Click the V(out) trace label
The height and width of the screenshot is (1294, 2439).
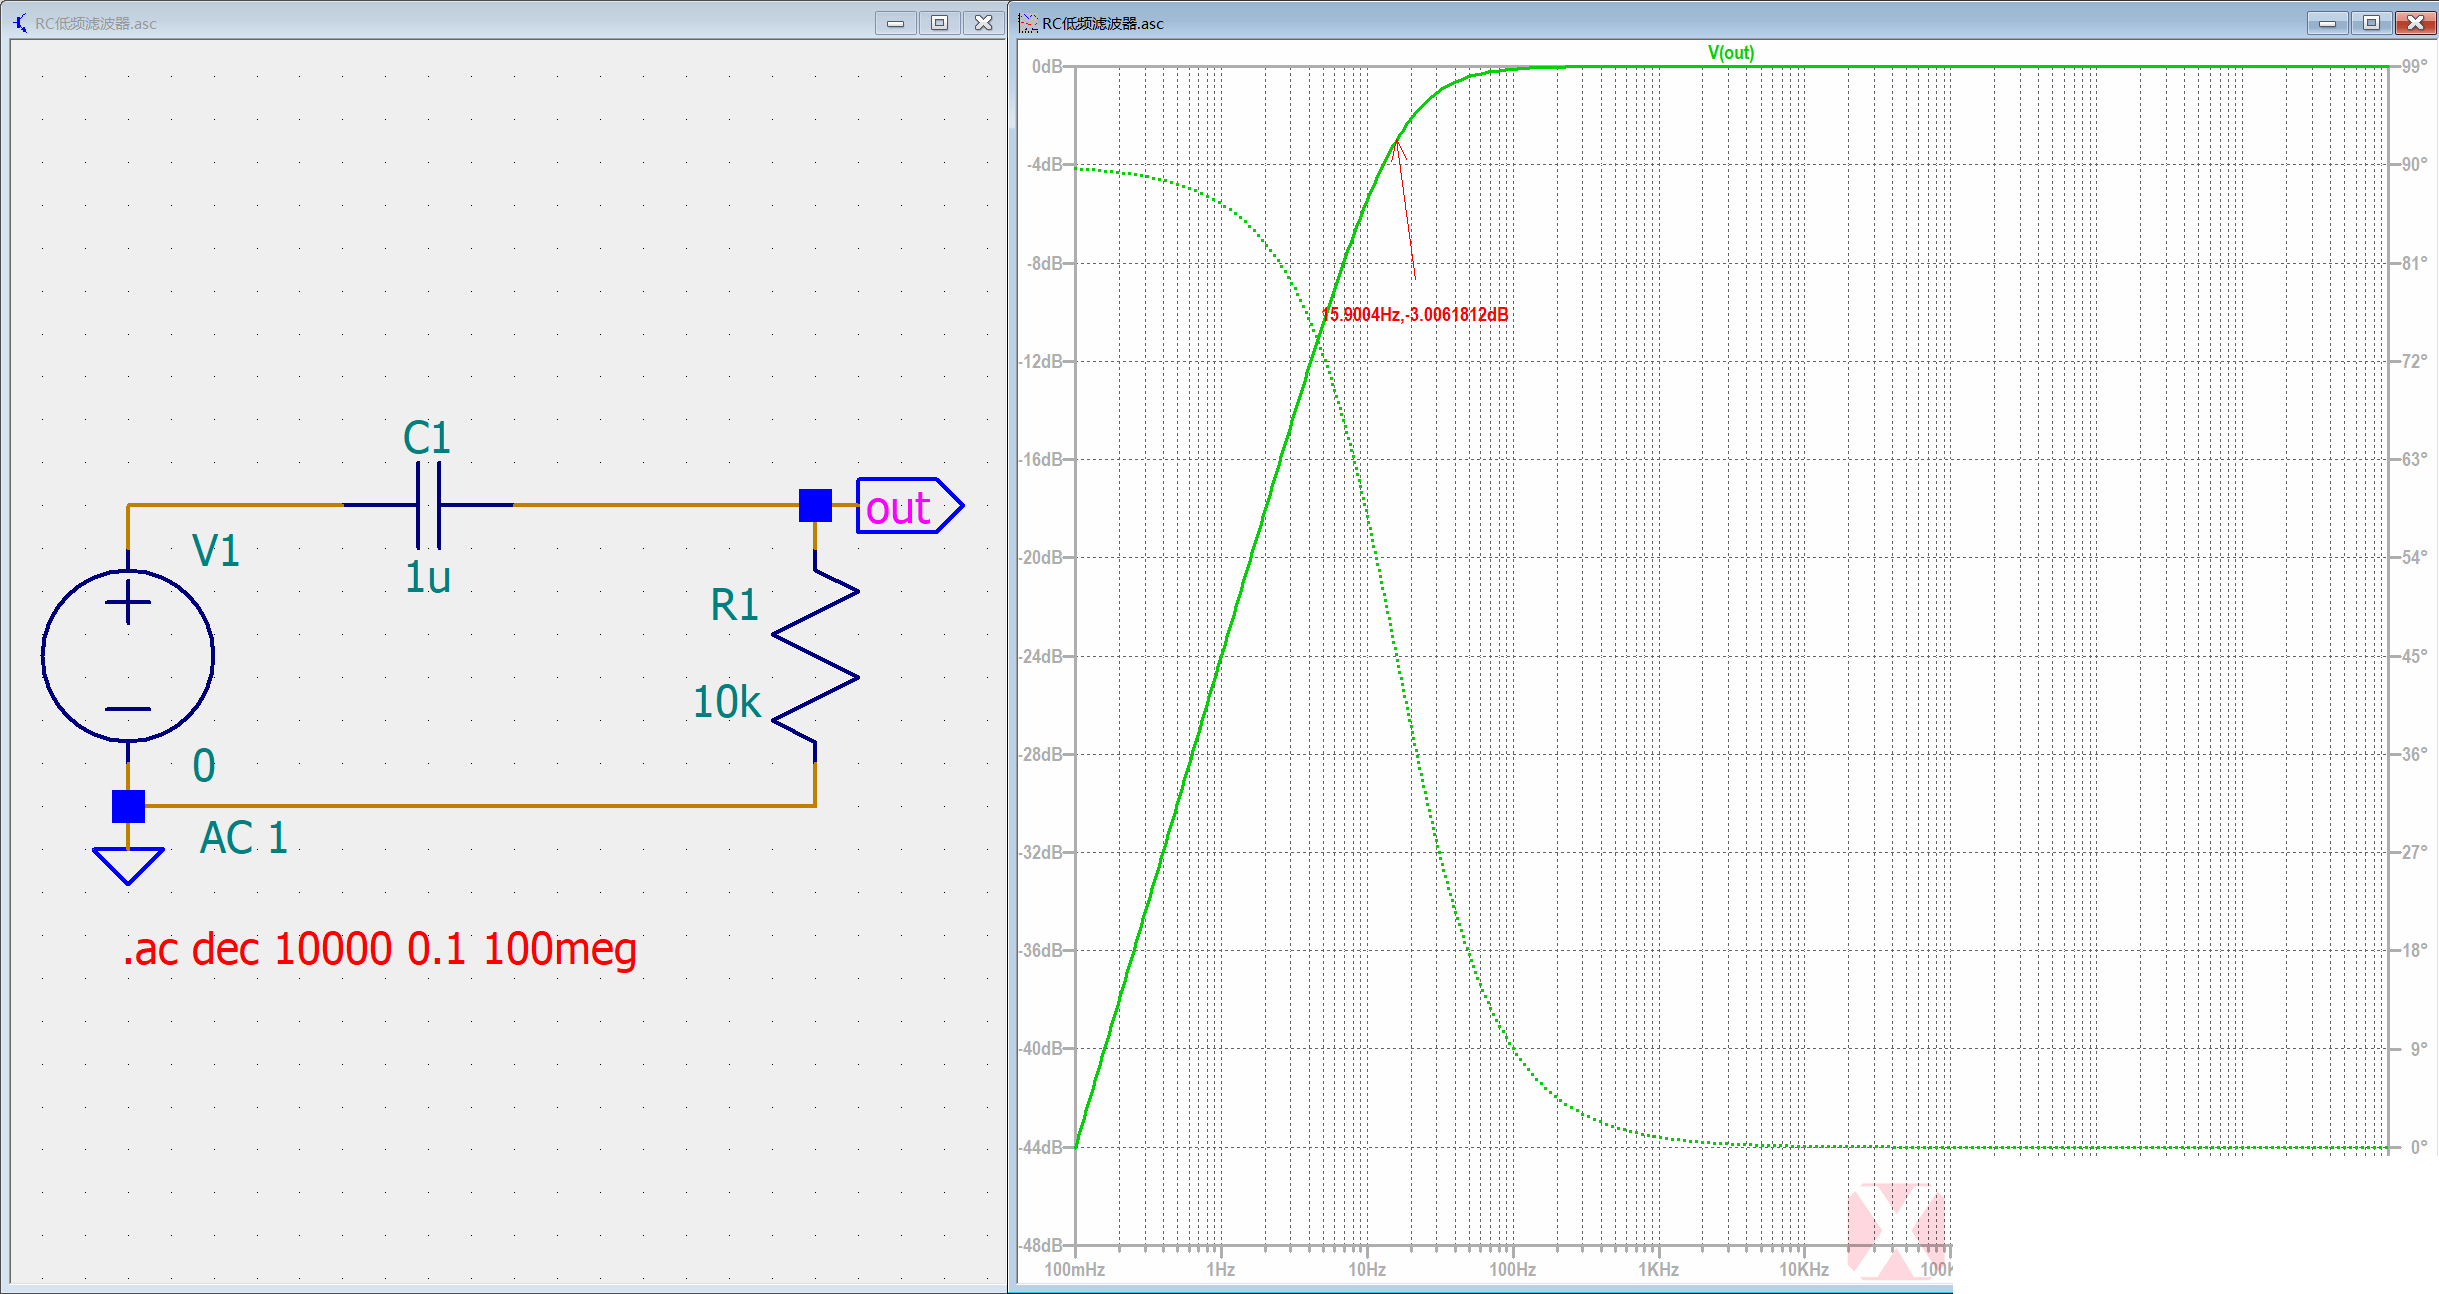[x=1731, y=53]
